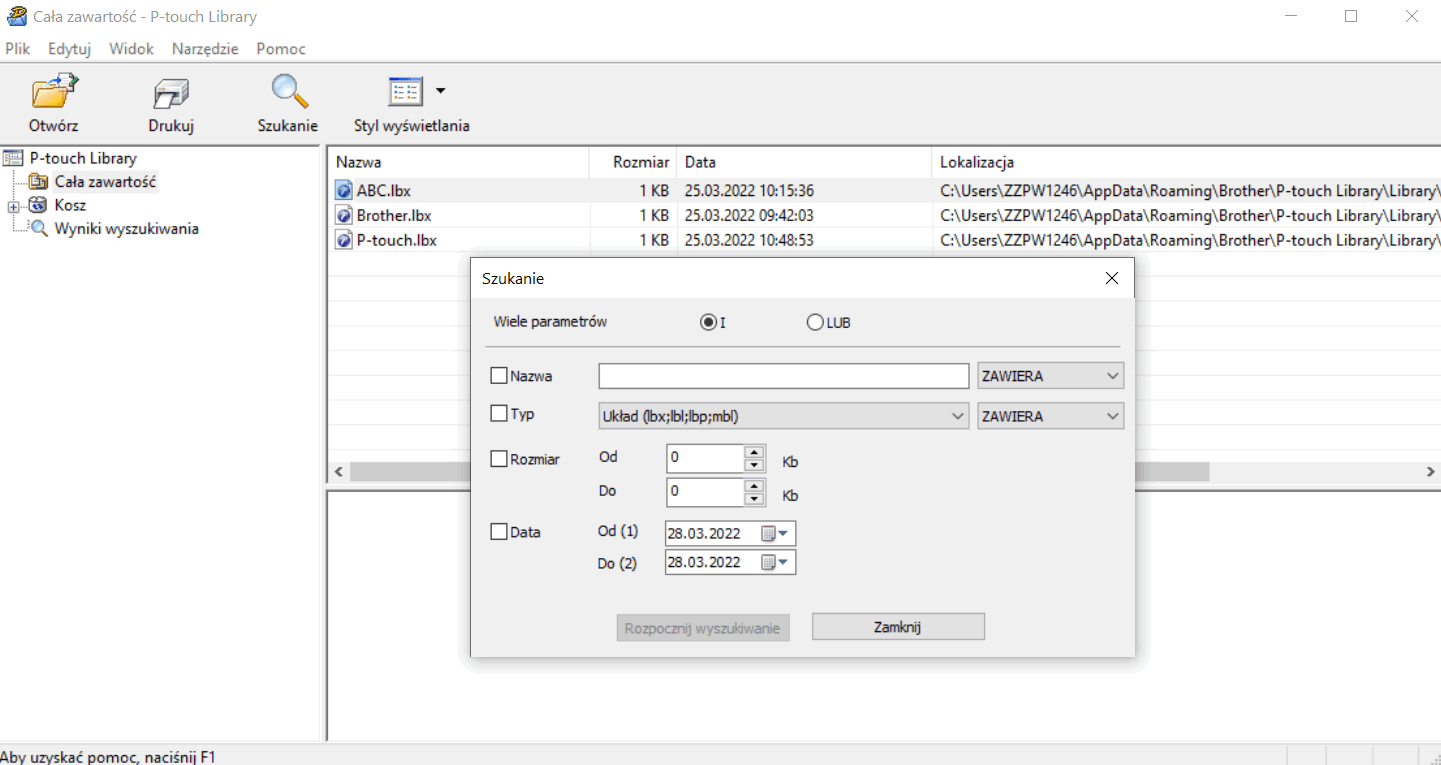
Task: Open calendar picker for Od (1) date
Action: pos(776,534)
